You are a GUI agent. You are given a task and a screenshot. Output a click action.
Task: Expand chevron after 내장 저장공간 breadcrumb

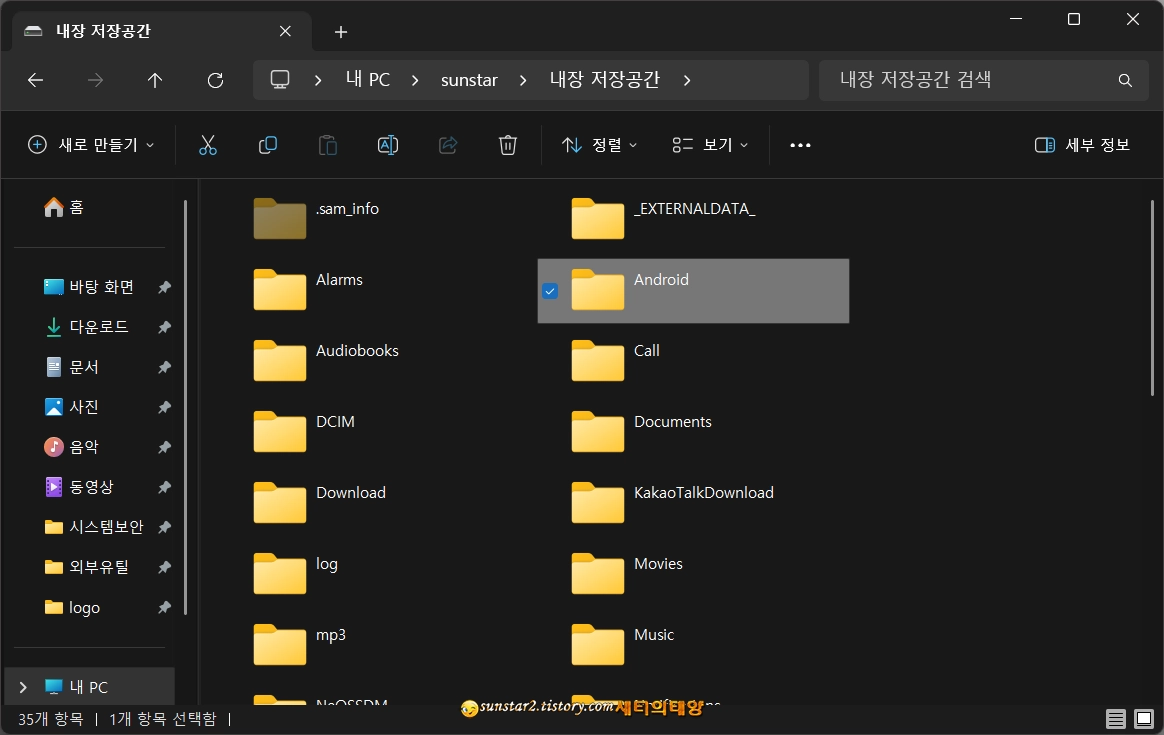687,80
